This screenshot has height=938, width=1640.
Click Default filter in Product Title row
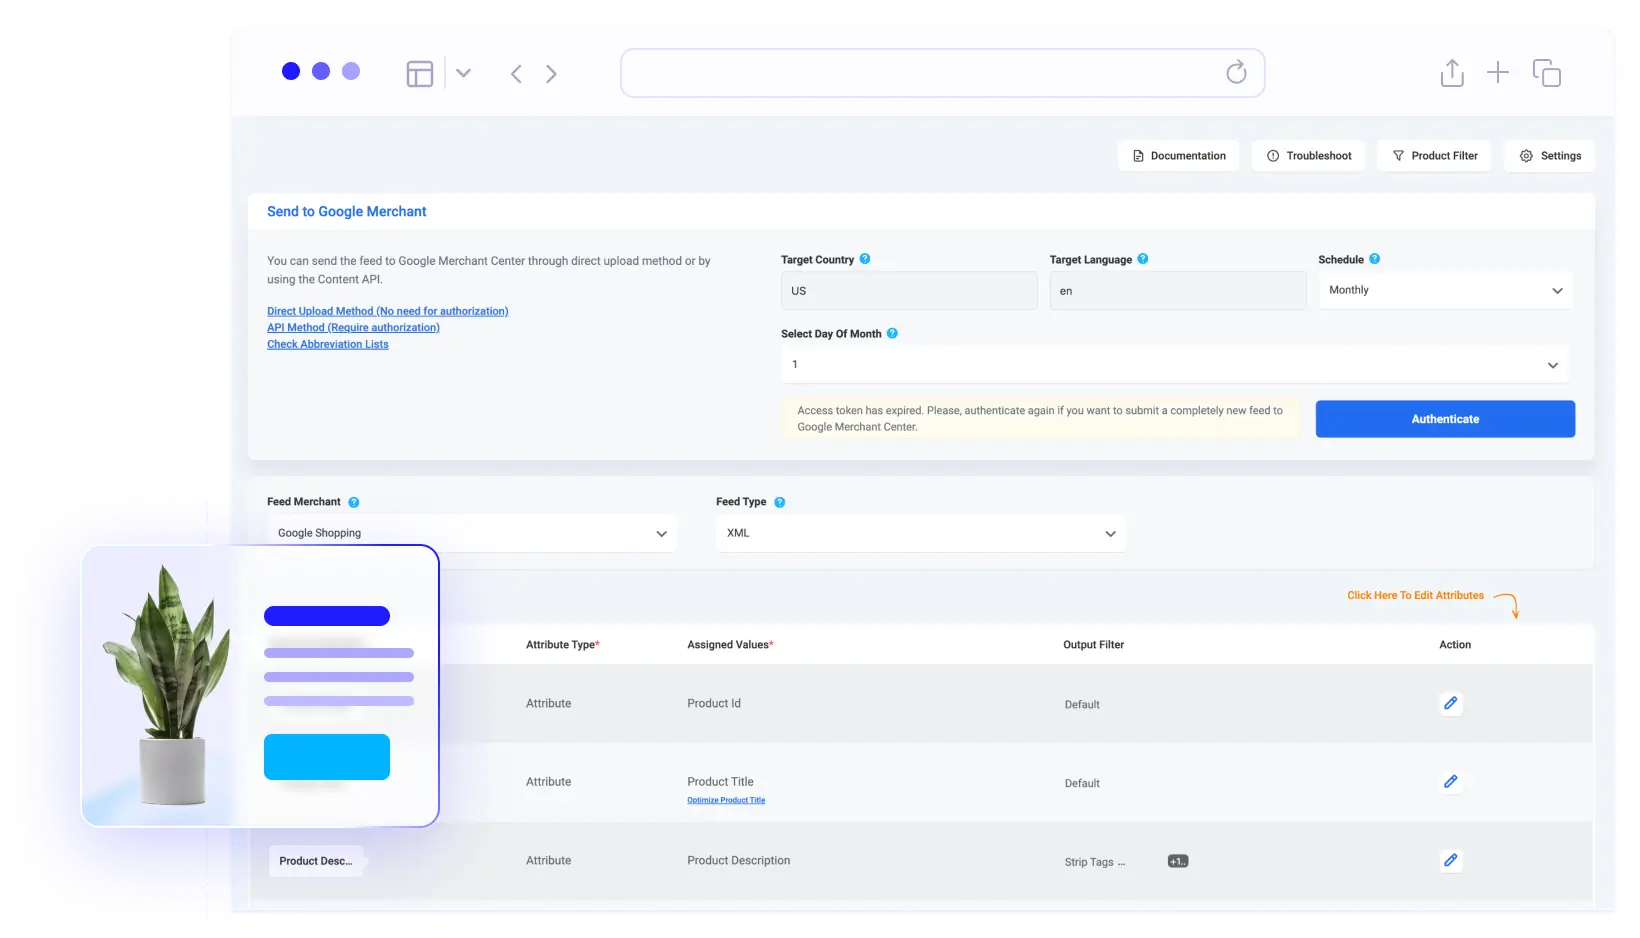click(1082, 784)
